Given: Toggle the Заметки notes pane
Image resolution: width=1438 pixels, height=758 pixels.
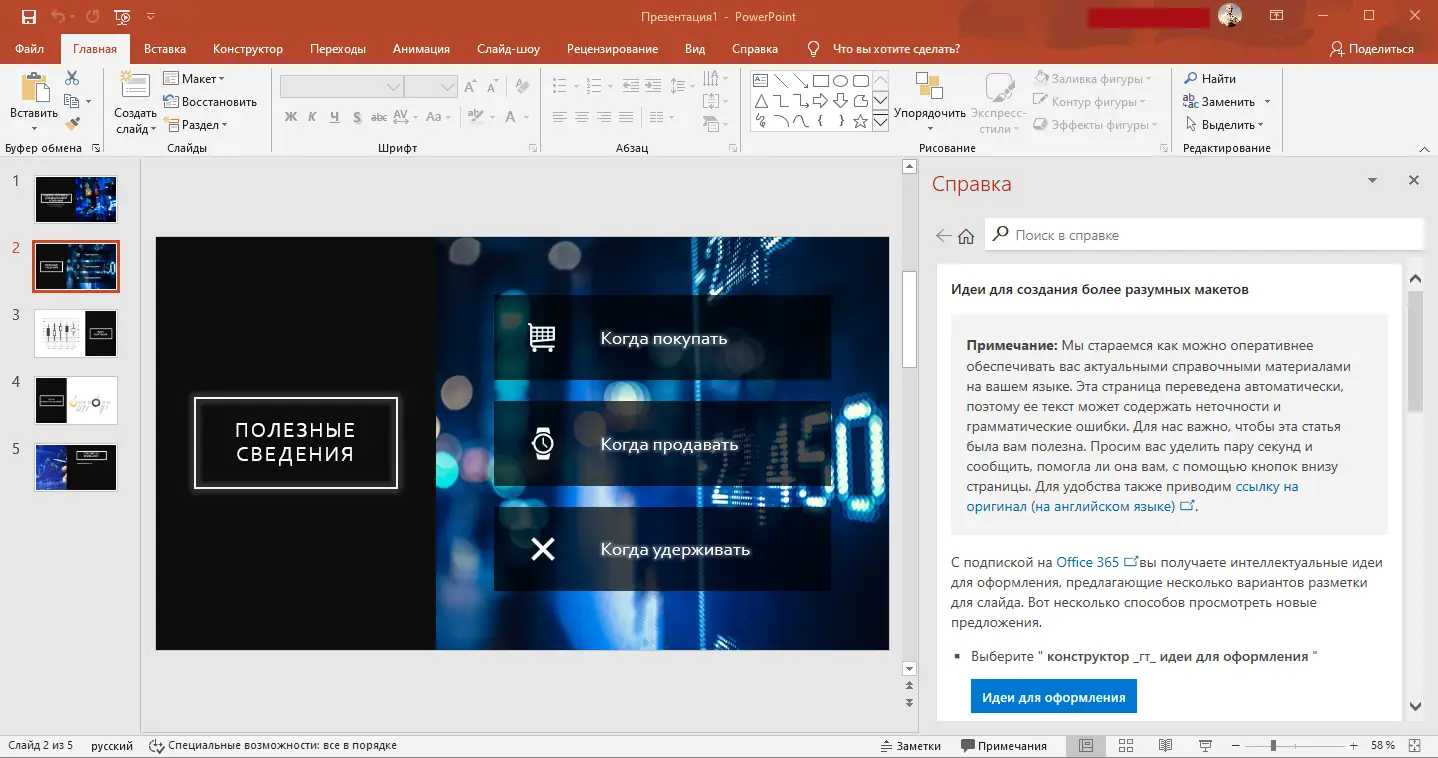Looking at the screenshot, I should coord(911,746).
